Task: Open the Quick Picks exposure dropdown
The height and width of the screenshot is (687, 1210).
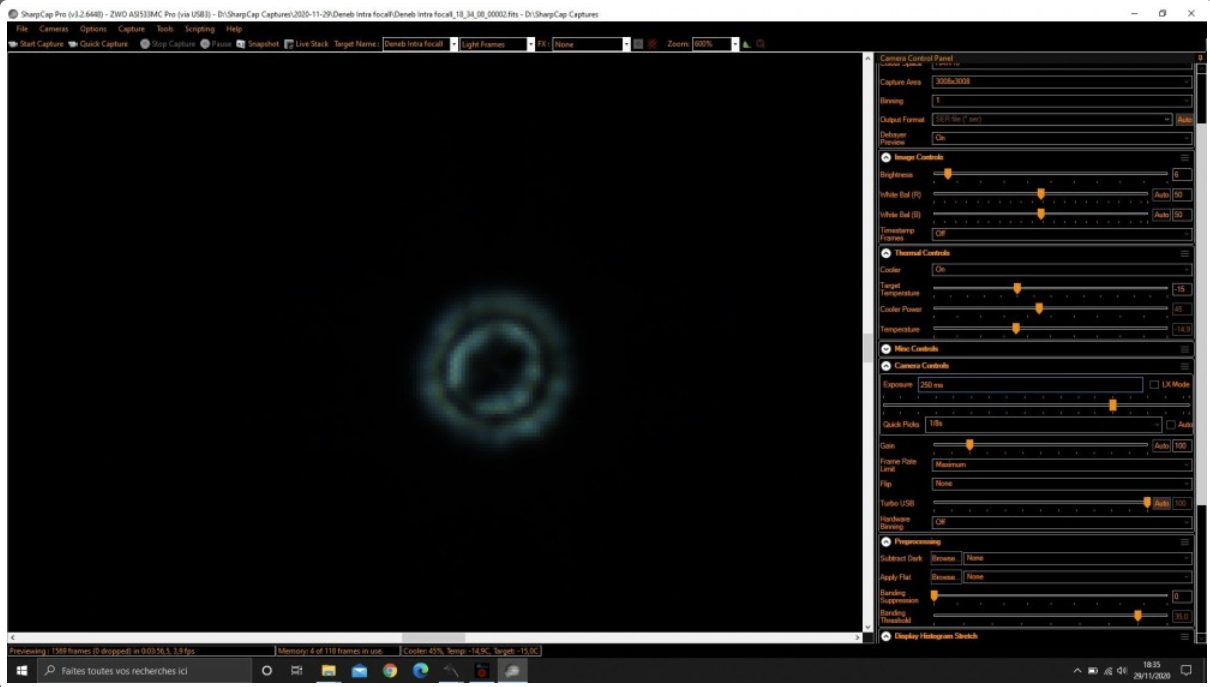Action: (1043, 425)
